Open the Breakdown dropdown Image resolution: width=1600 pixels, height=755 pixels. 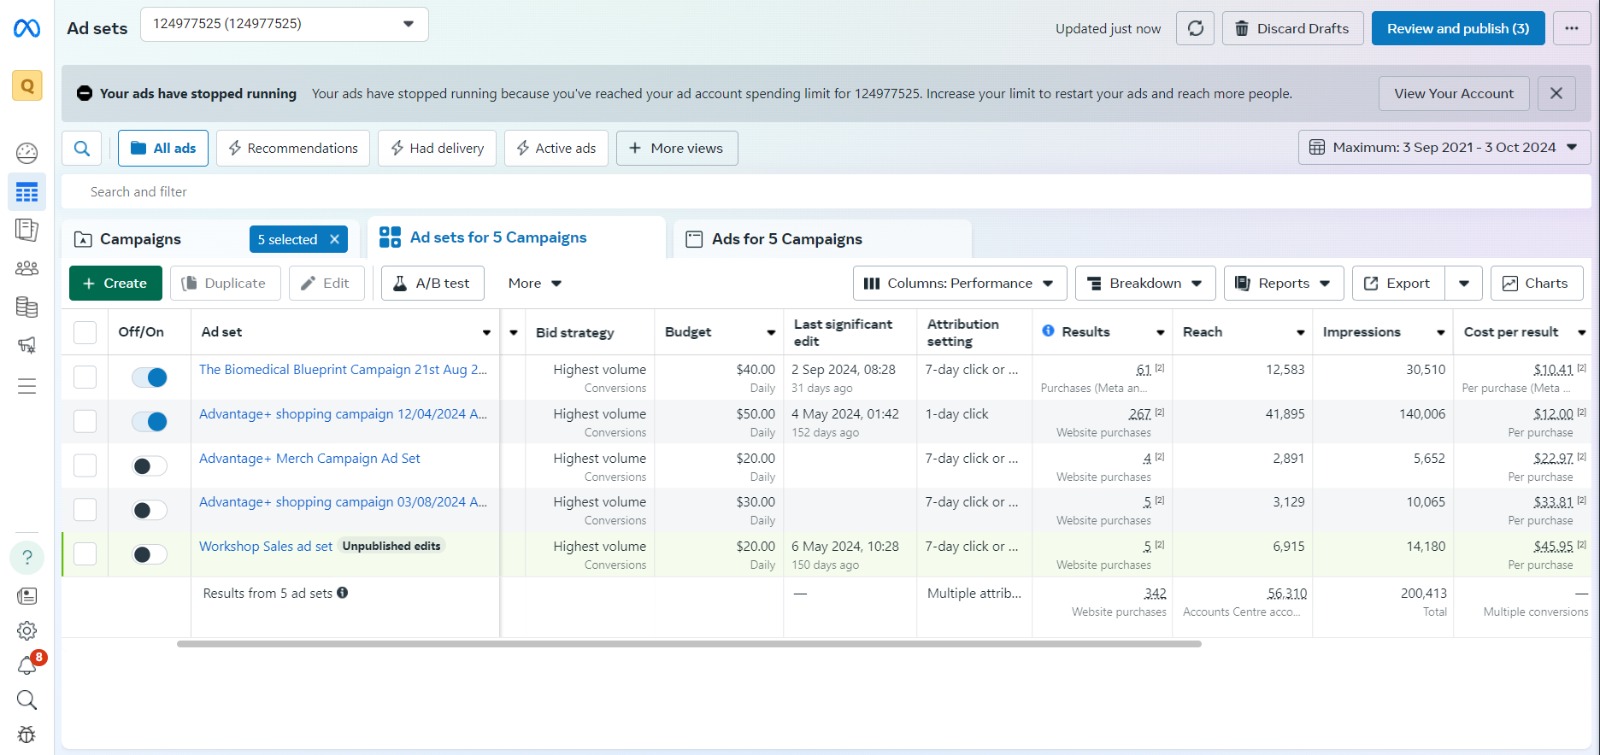(1145, 283)
